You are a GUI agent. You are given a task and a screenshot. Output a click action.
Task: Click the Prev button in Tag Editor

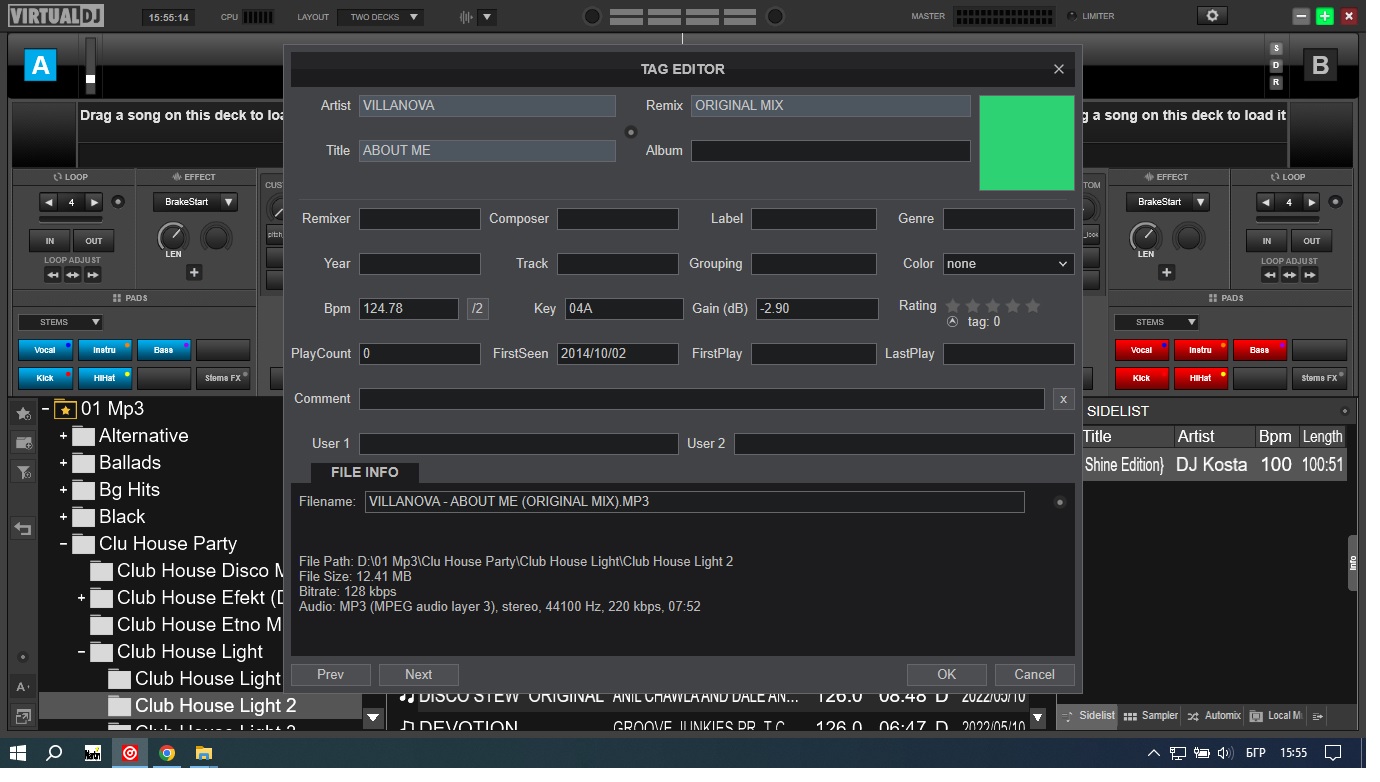330,674
